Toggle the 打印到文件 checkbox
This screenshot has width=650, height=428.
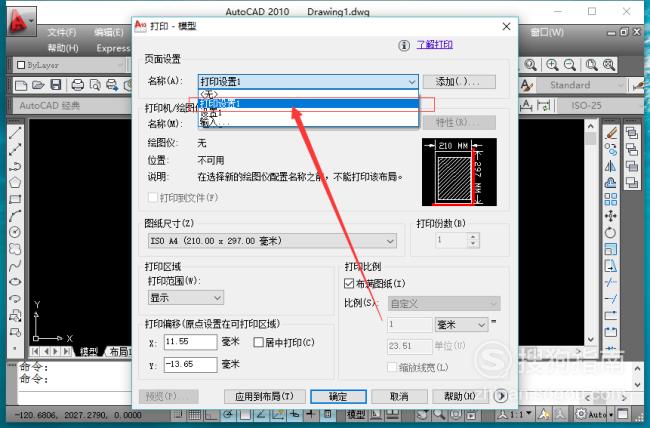click(x=153, y=197)
